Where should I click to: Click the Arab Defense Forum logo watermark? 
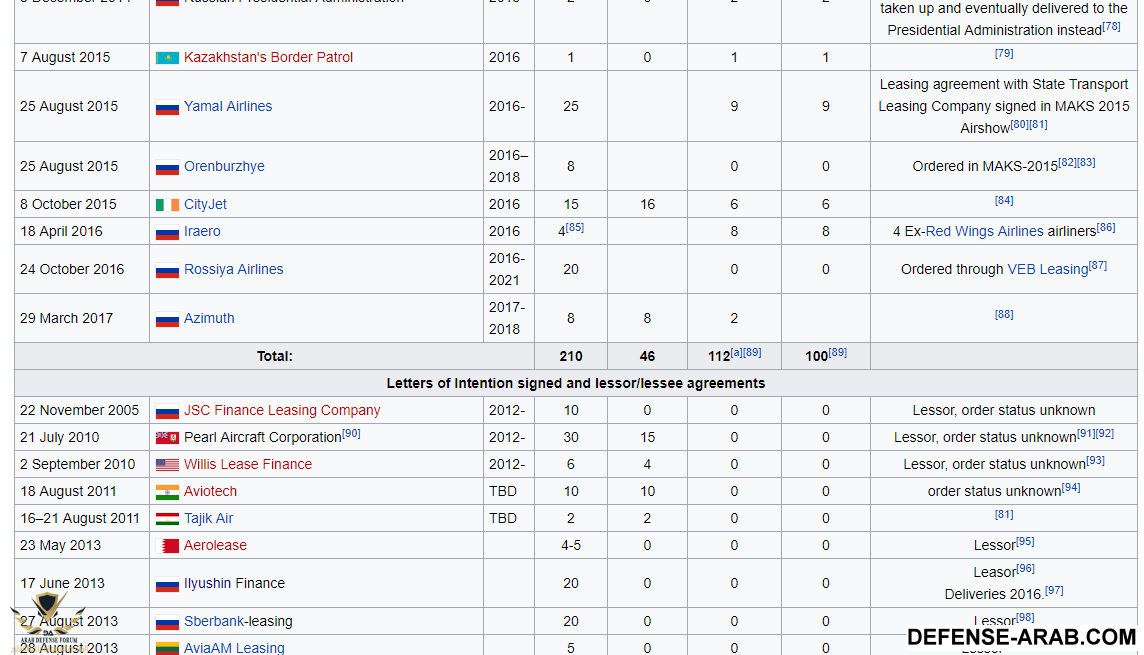(x=47, y=618)
